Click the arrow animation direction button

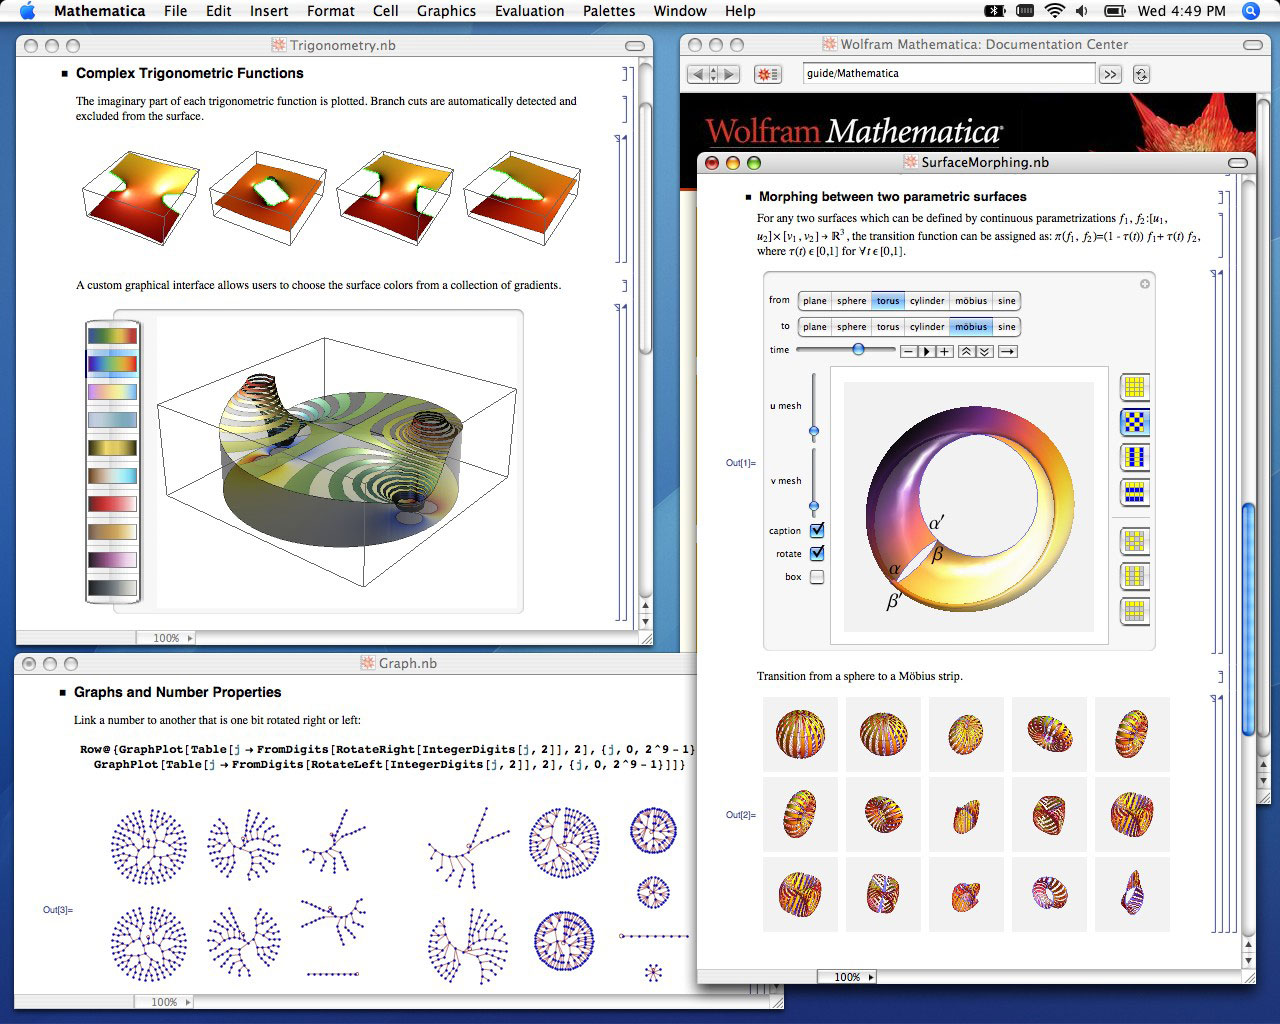(1008, 351)
